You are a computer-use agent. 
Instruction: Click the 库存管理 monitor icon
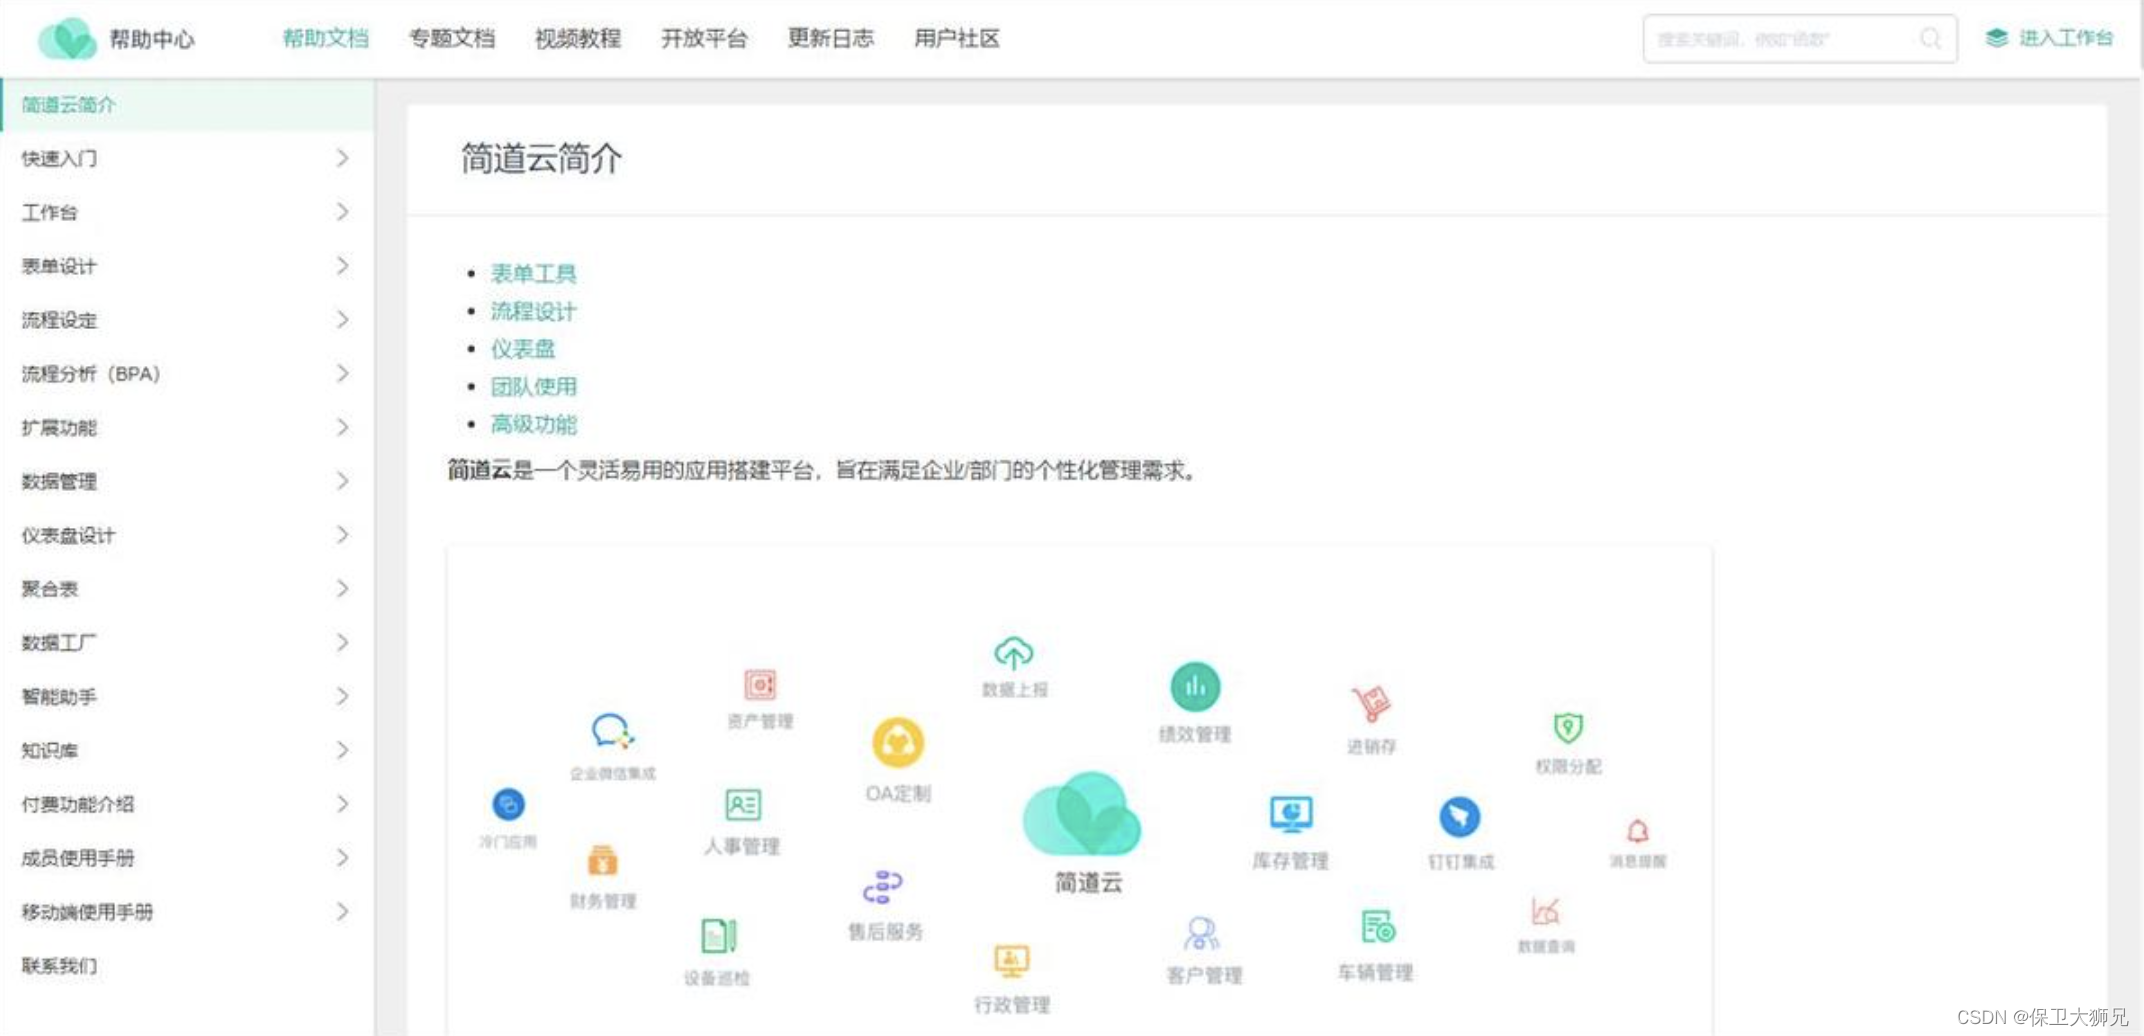1291,814
